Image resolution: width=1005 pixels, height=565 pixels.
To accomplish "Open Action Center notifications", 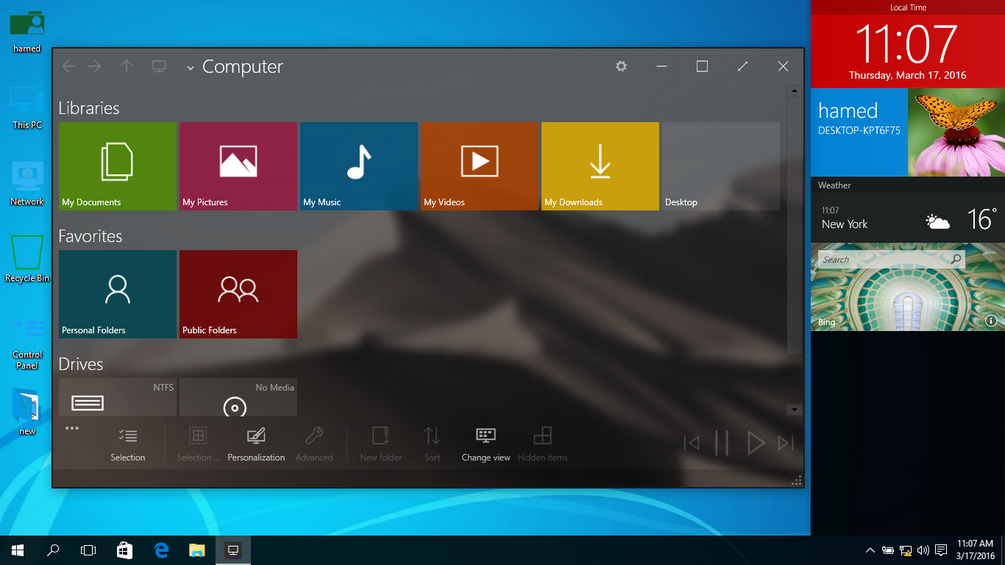I will tap(941, 550).
